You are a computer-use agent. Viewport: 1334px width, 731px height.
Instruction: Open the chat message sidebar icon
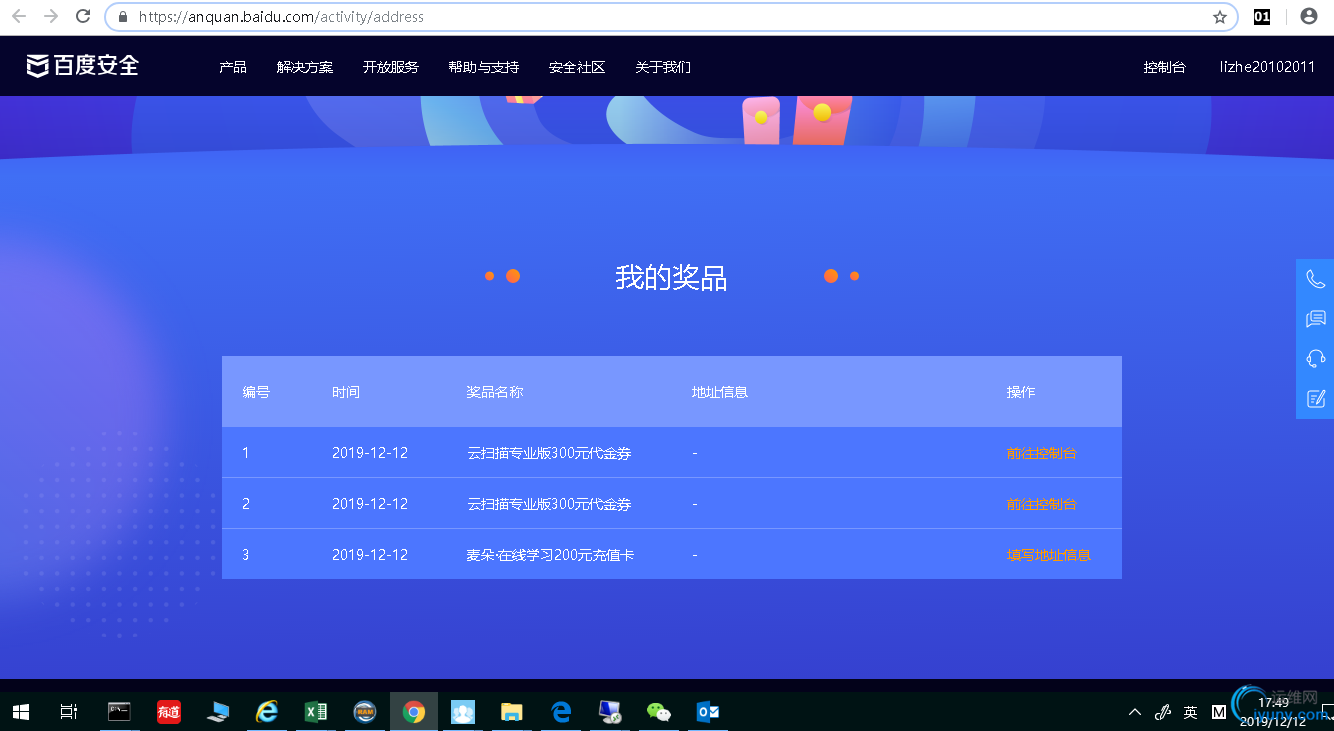(1315, 319)
